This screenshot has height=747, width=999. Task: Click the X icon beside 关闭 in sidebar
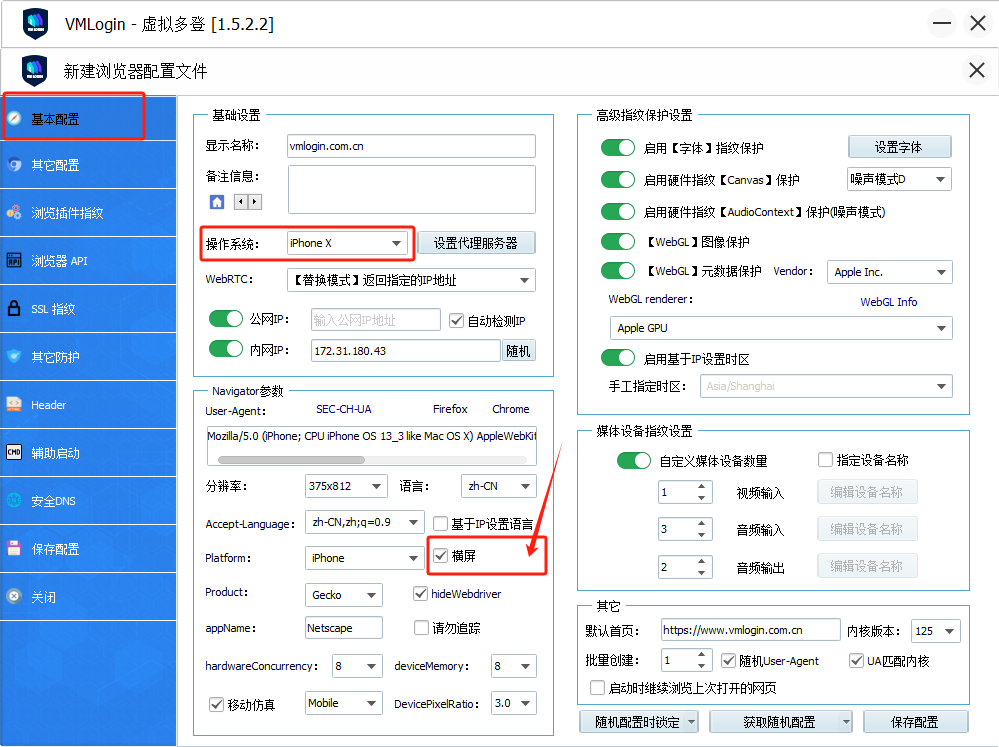click(x=14, y=596)
